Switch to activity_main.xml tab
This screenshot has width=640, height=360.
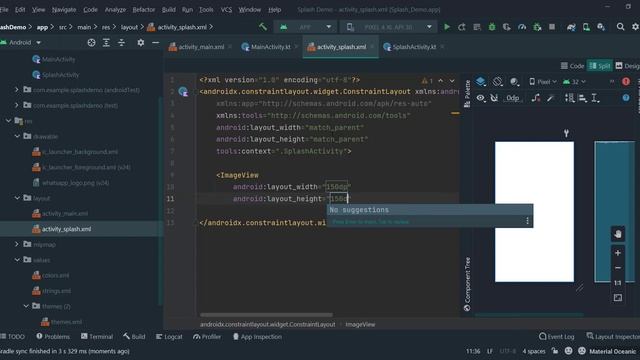(197, 47)
